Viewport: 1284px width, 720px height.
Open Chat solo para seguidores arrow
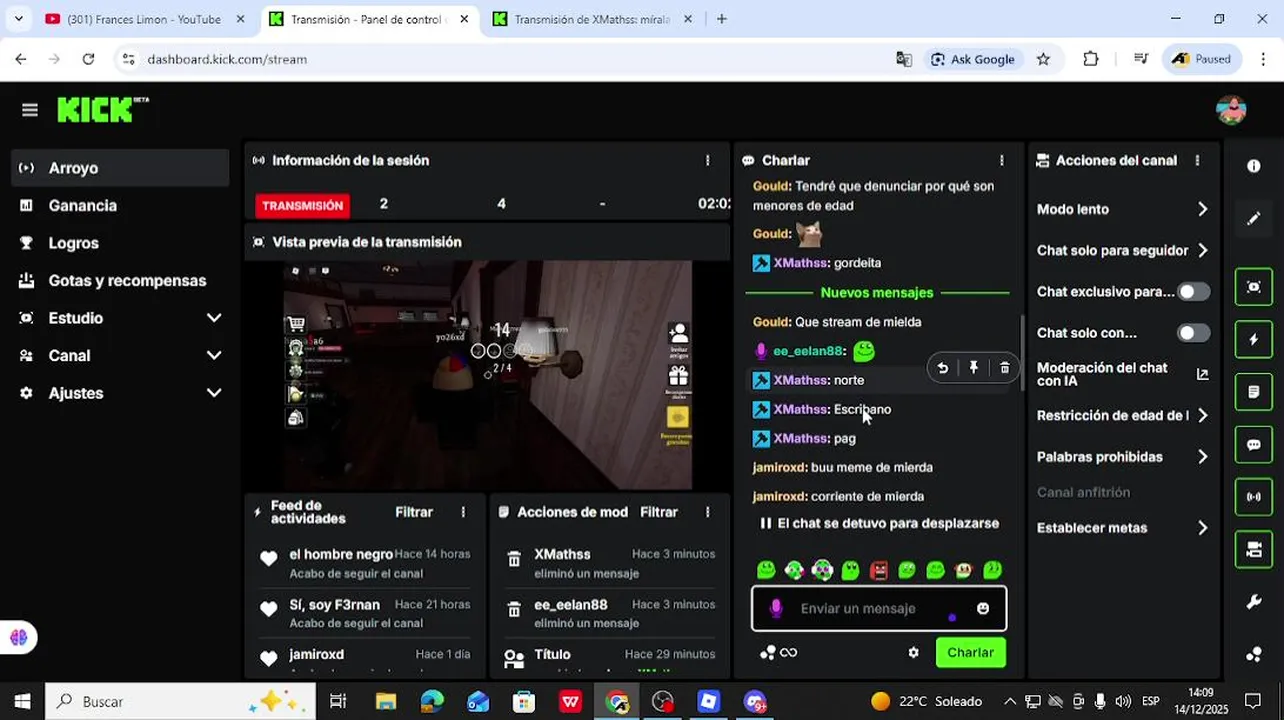tap(1202, 251)
